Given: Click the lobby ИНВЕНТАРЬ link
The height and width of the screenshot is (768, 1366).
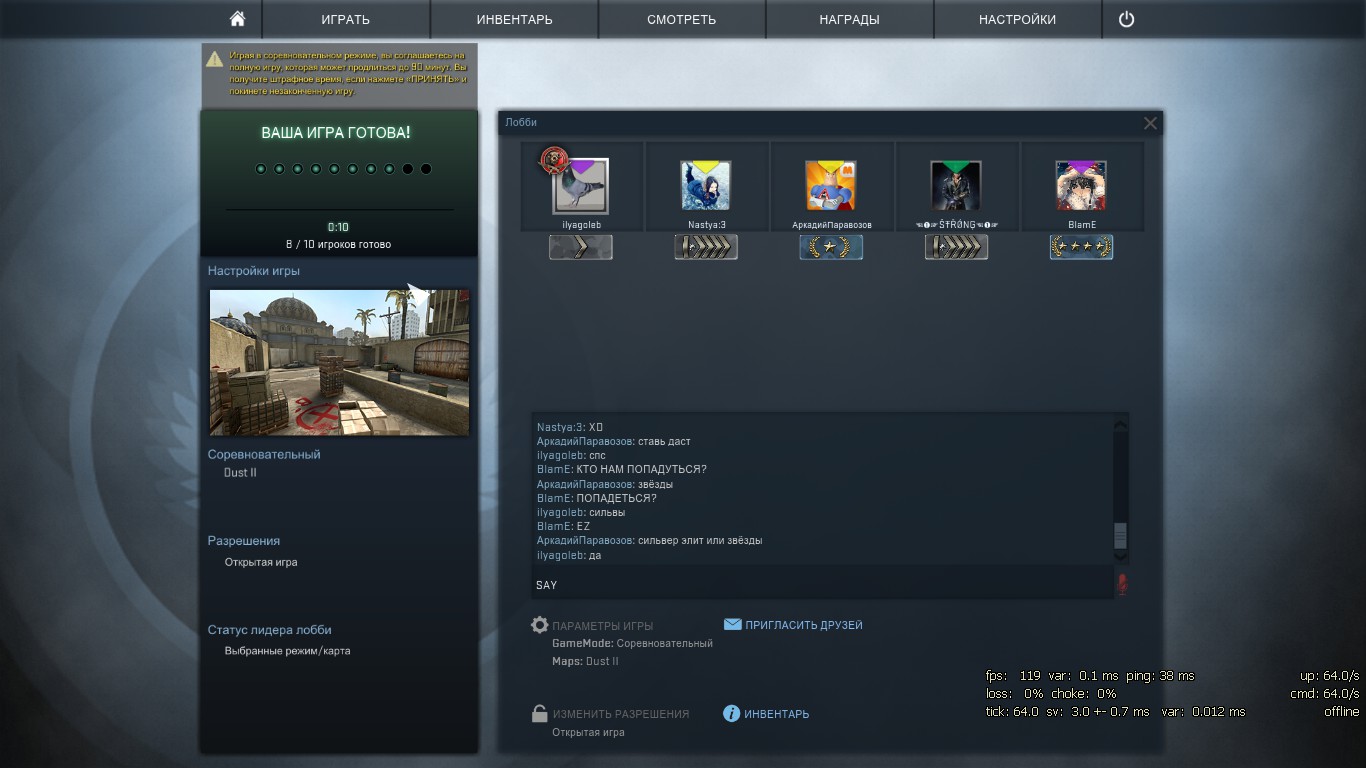Looking at the screenshot, I should pos(777,714).
